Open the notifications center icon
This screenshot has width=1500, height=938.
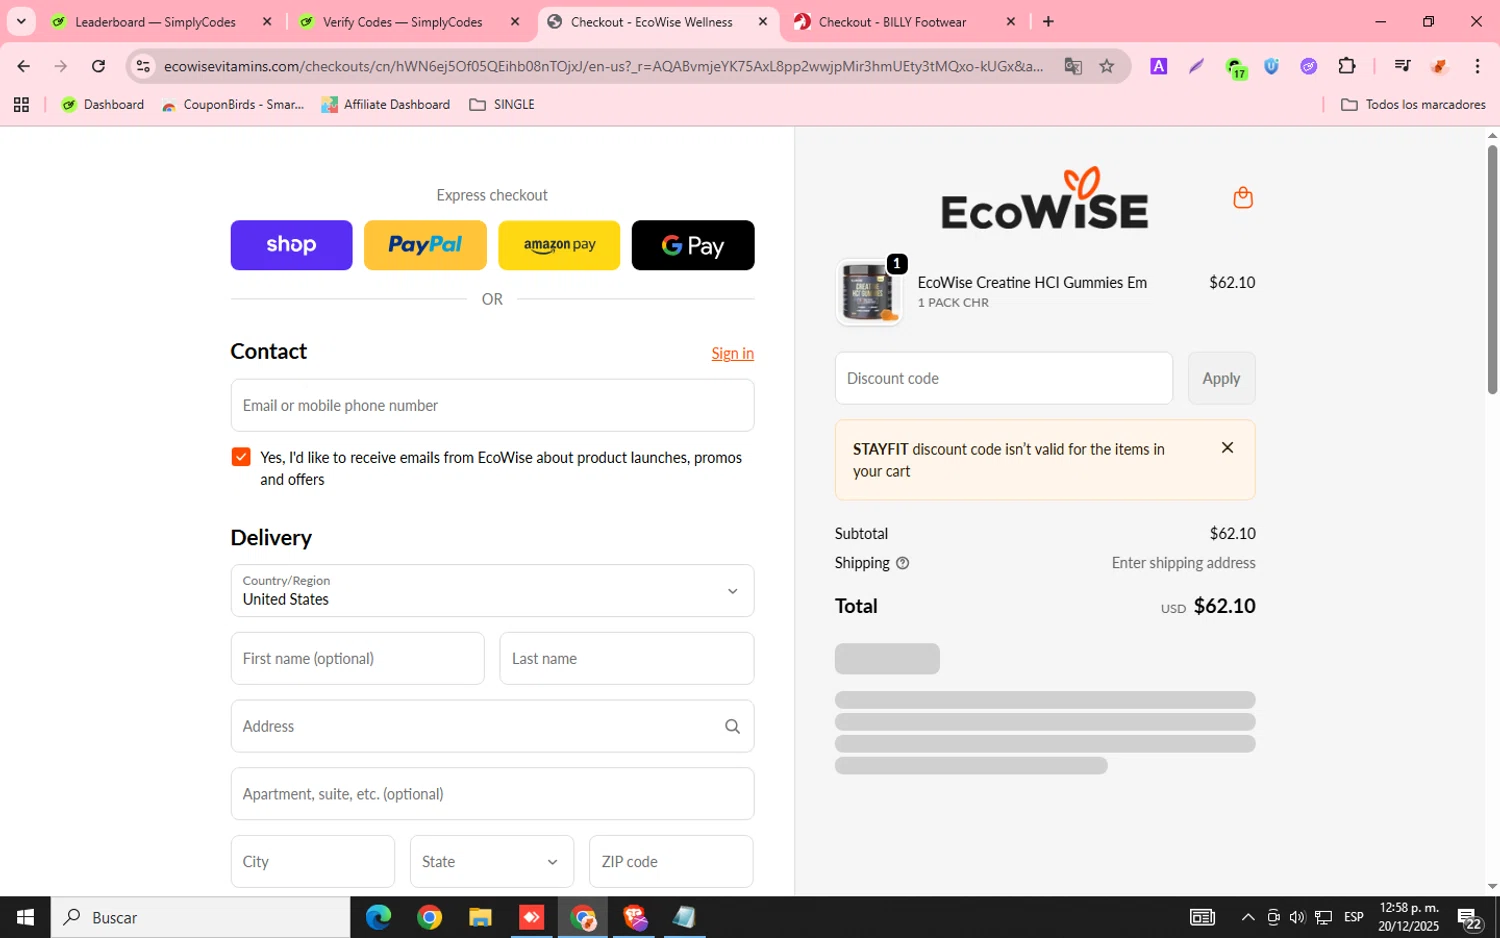click(x=1469, y=917)
